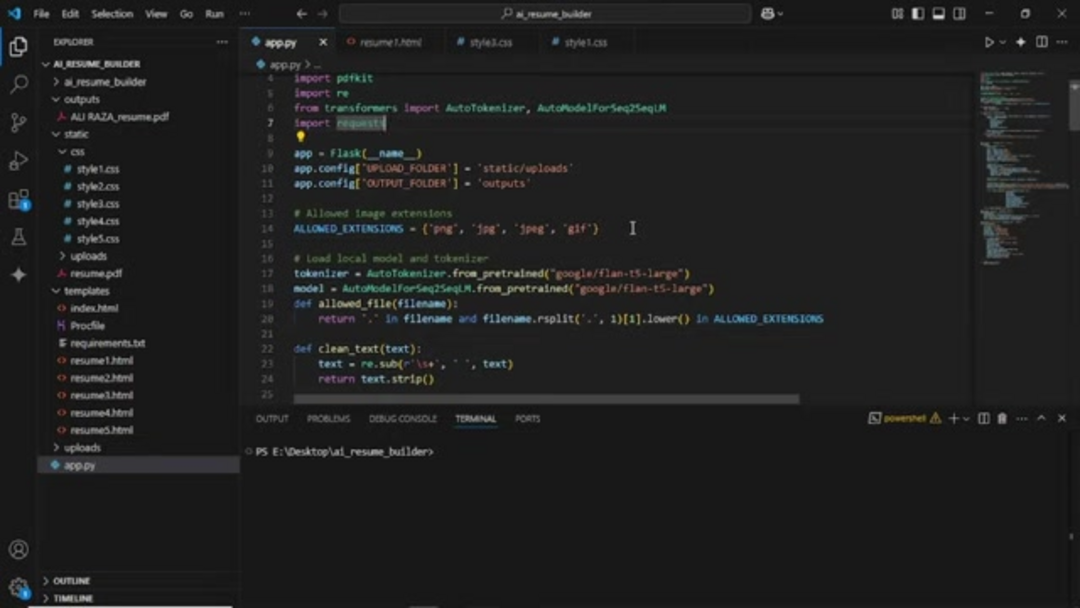Open the Testing flask icon view

(18, 238)
